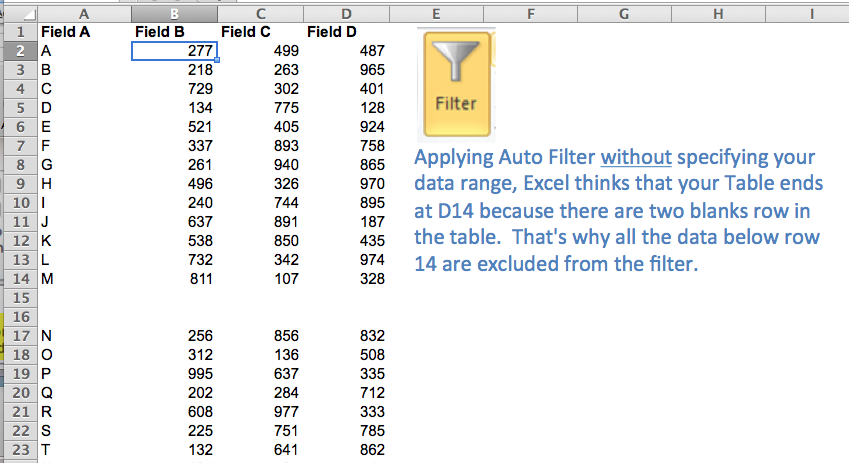
Task: Select the blue explanatory text box
Action: (x=618, y=212)
